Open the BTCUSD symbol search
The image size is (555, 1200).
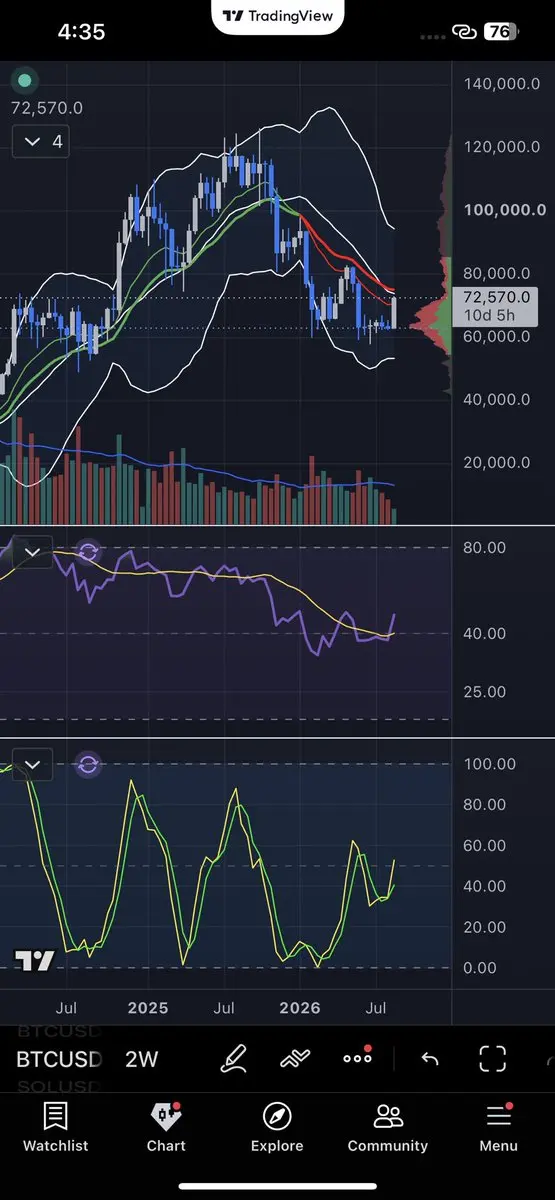(x=59, y=1059)
